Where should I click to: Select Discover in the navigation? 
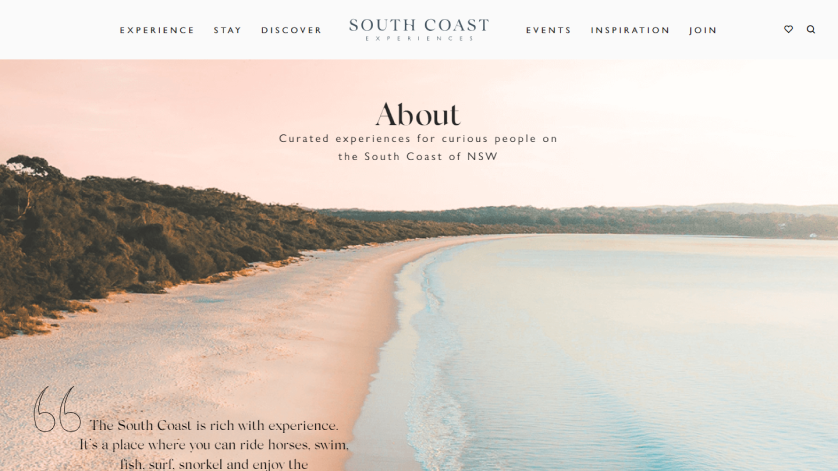pyautogui.click(x=291, y=30)
